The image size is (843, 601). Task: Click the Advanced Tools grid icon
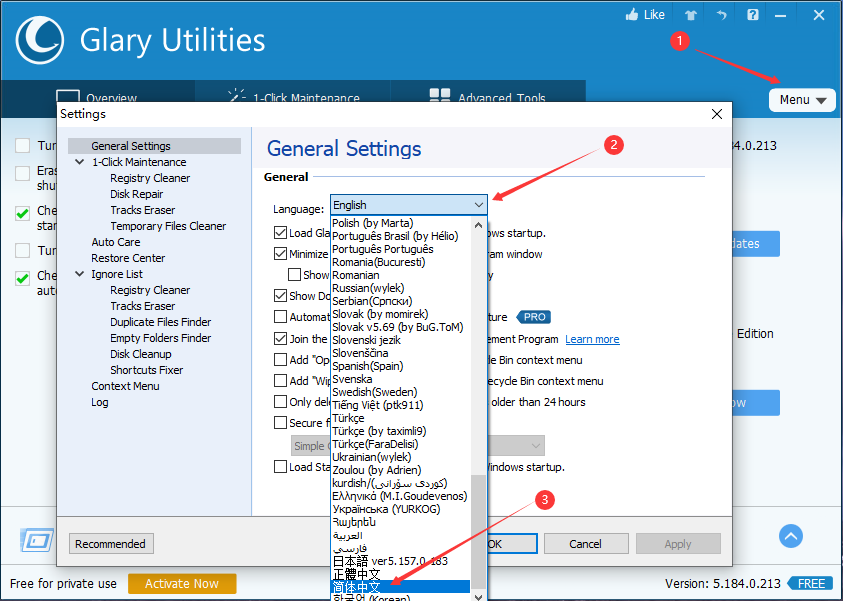pyautogui.click(x=440, y=96)
